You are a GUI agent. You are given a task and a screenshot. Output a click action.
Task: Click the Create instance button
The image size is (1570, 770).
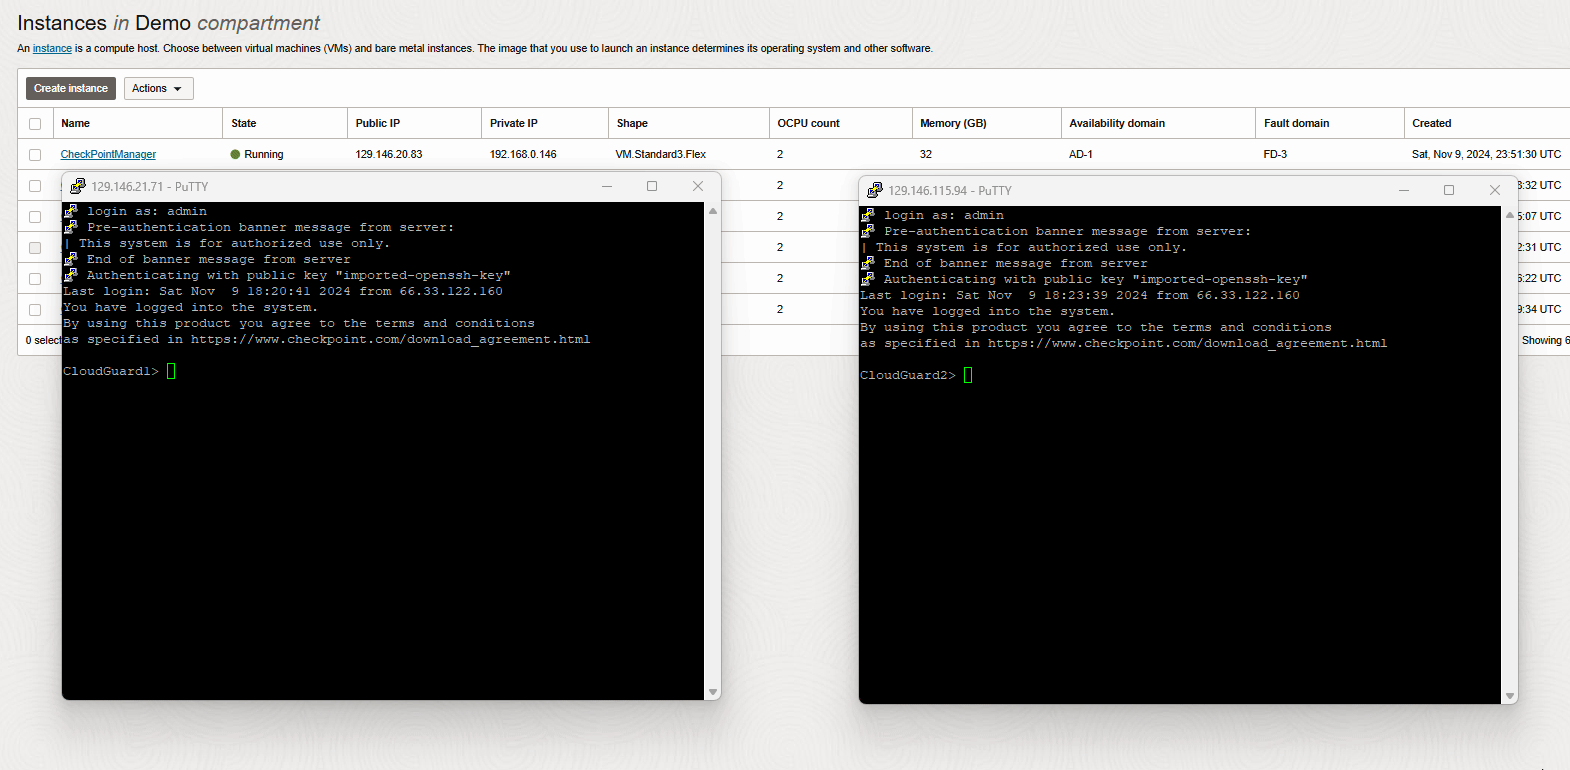click(71, 89)
